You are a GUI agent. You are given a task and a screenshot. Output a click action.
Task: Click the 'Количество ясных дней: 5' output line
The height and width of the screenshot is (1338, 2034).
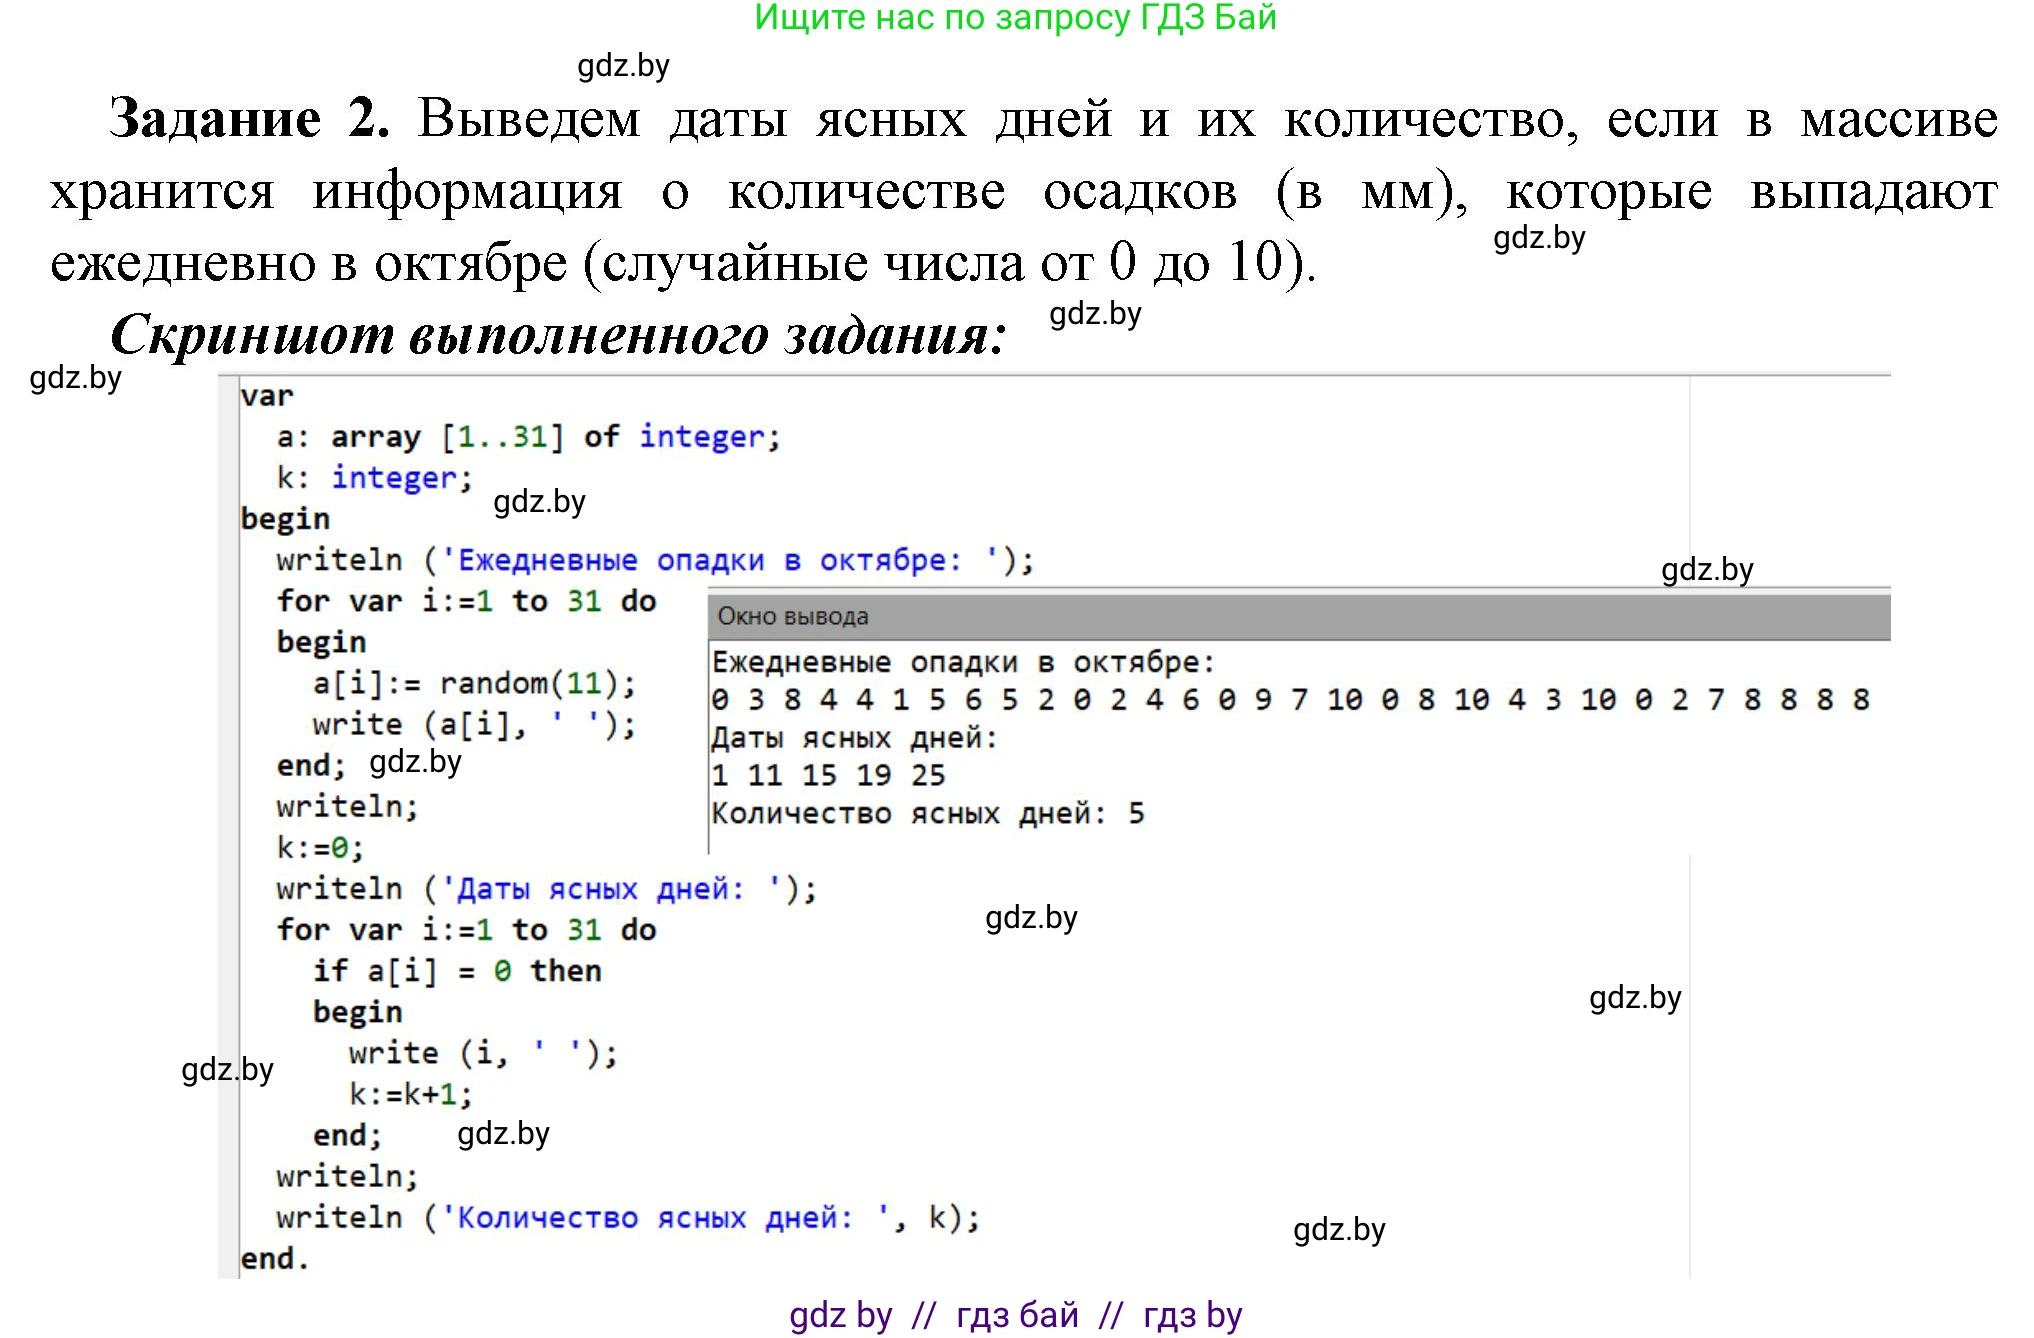pos(927,813)
